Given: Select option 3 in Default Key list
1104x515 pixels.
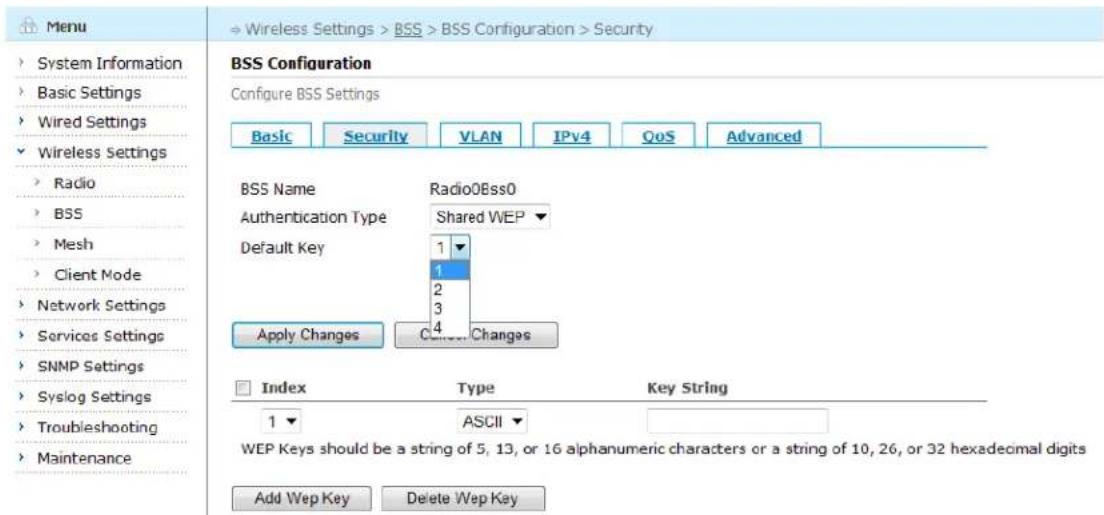Looking at the screenshot, I should click(449, 308).
